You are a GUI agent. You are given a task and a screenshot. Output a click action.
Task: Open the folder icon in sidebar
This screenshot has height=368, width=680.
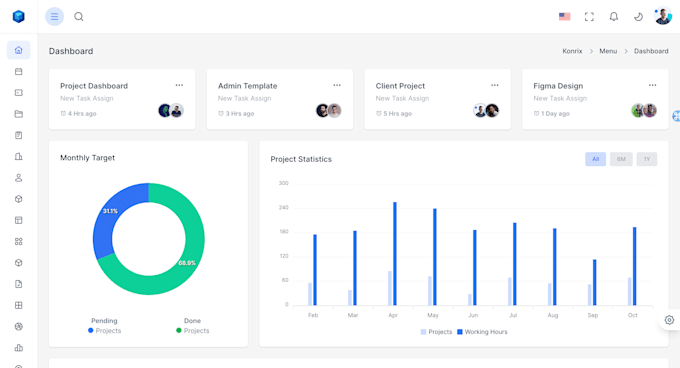[19, 114]
